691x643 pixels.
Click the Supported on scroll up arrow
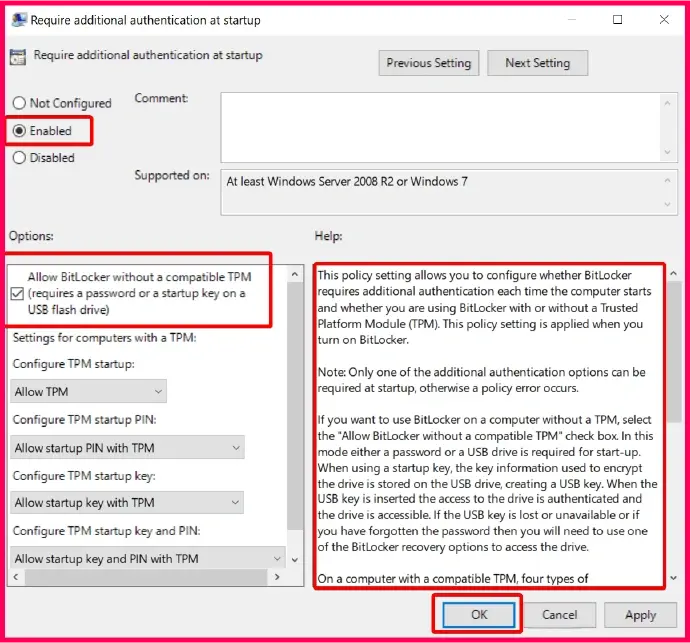pyautogui.click(x=667, y=180)
